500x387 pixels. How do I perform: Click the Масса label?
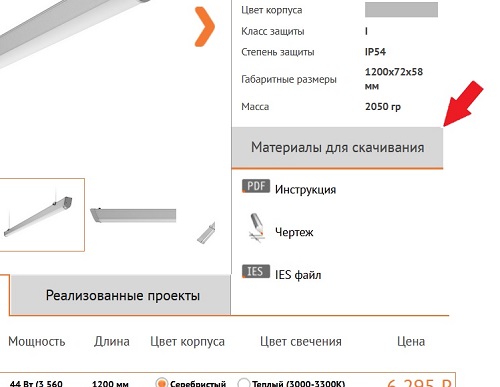(255, 107)
